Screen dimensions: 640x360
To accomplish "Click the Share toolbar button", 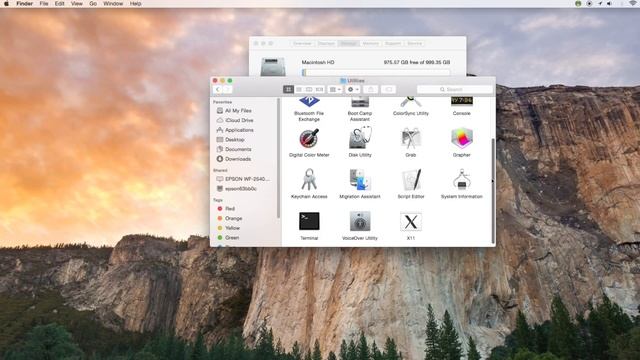I will (x=371, y=89).
